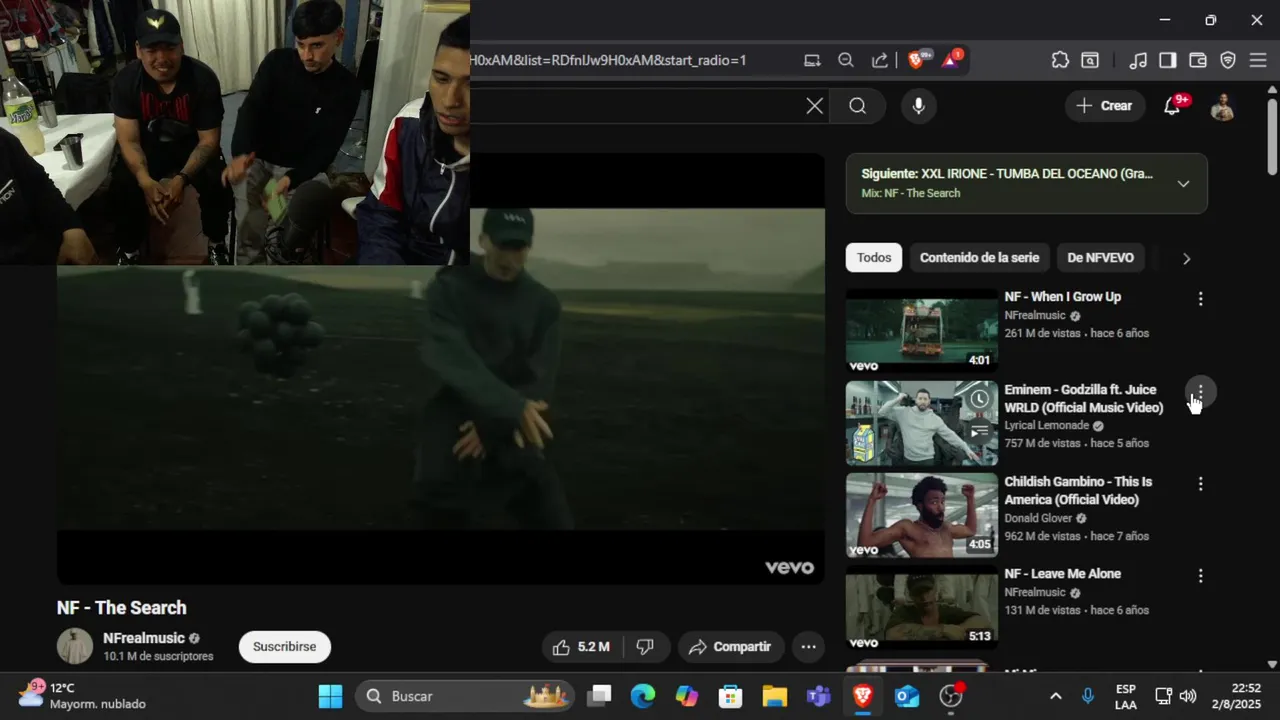
Task: Open Task View on the taskbar
Action: click(x=599, y=696)
